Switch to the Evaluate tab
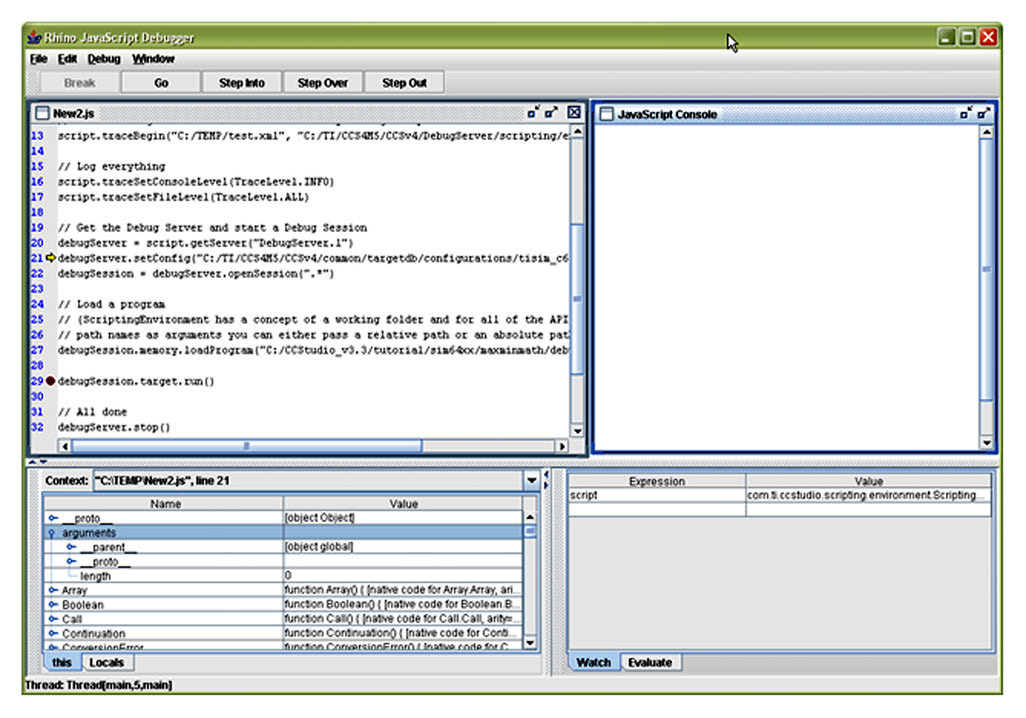 pyautogui.click(x=651, y=662)
